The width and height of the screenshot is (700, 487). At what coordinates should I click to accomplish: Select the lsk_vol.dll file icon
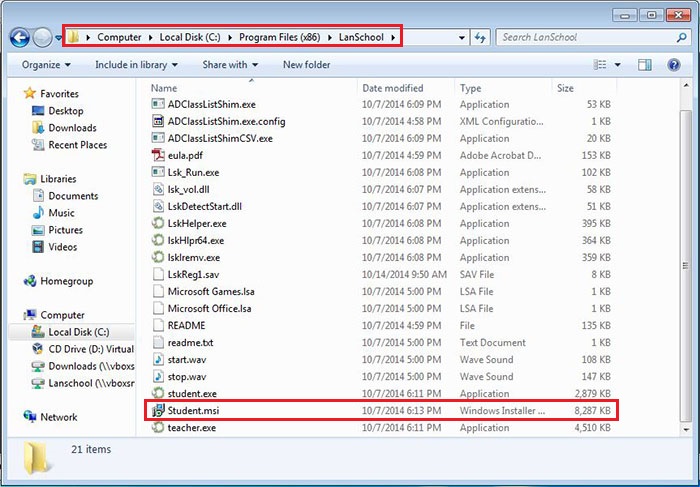[158, 189]
